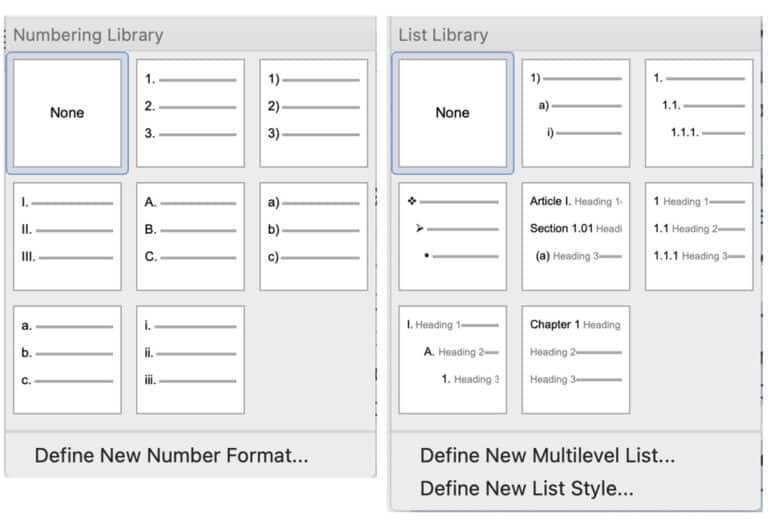
Task: Open Define New Number Format
Action: pyautogui.click(x=171, y=456)
